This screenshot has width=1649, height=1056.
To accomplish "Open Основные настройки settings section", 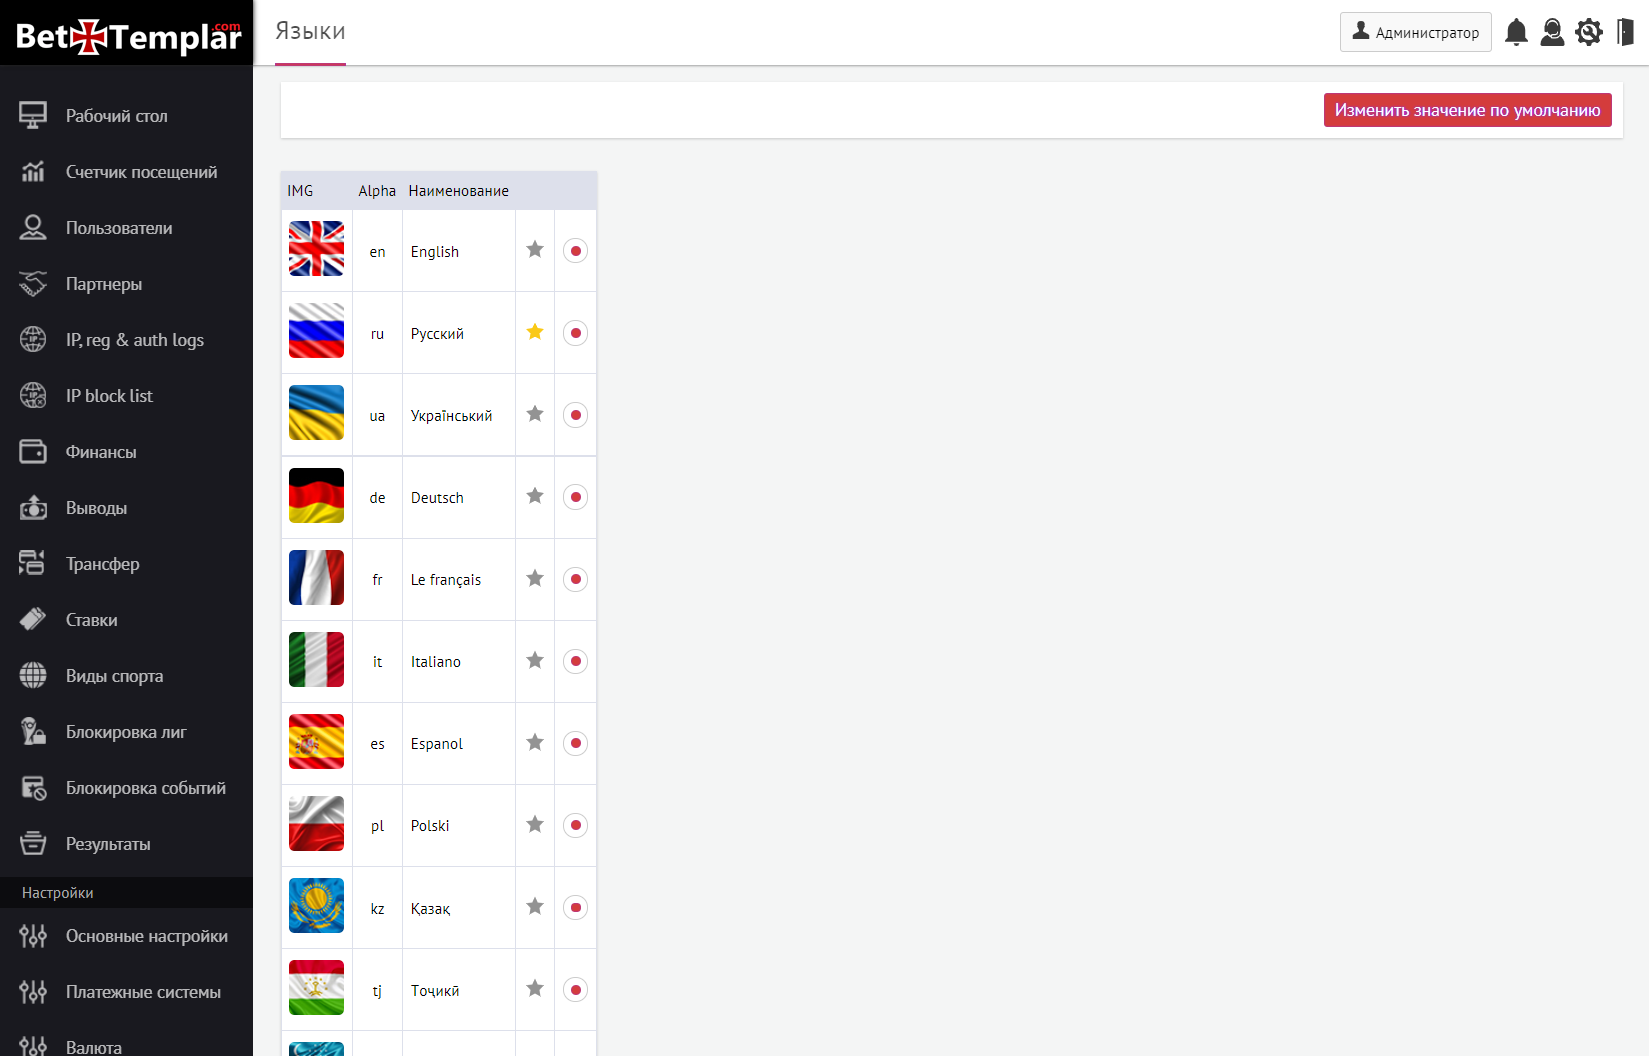I will pos(146,936).
